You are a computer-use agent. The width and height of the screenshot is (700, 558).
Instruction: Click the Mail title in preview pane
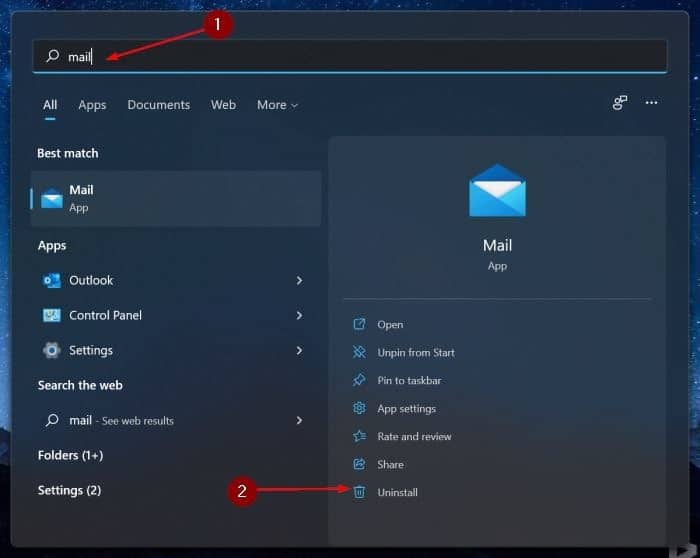pyautogui.click(x=497, y=246)
